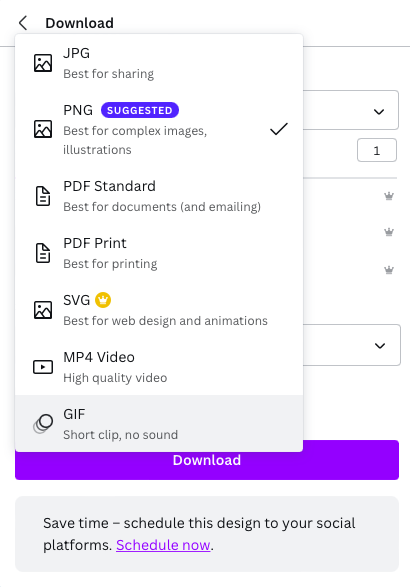This screenshot has width=410, height=587.
Task: Expand the lower dropdown chevron
Action: point(380,346)
